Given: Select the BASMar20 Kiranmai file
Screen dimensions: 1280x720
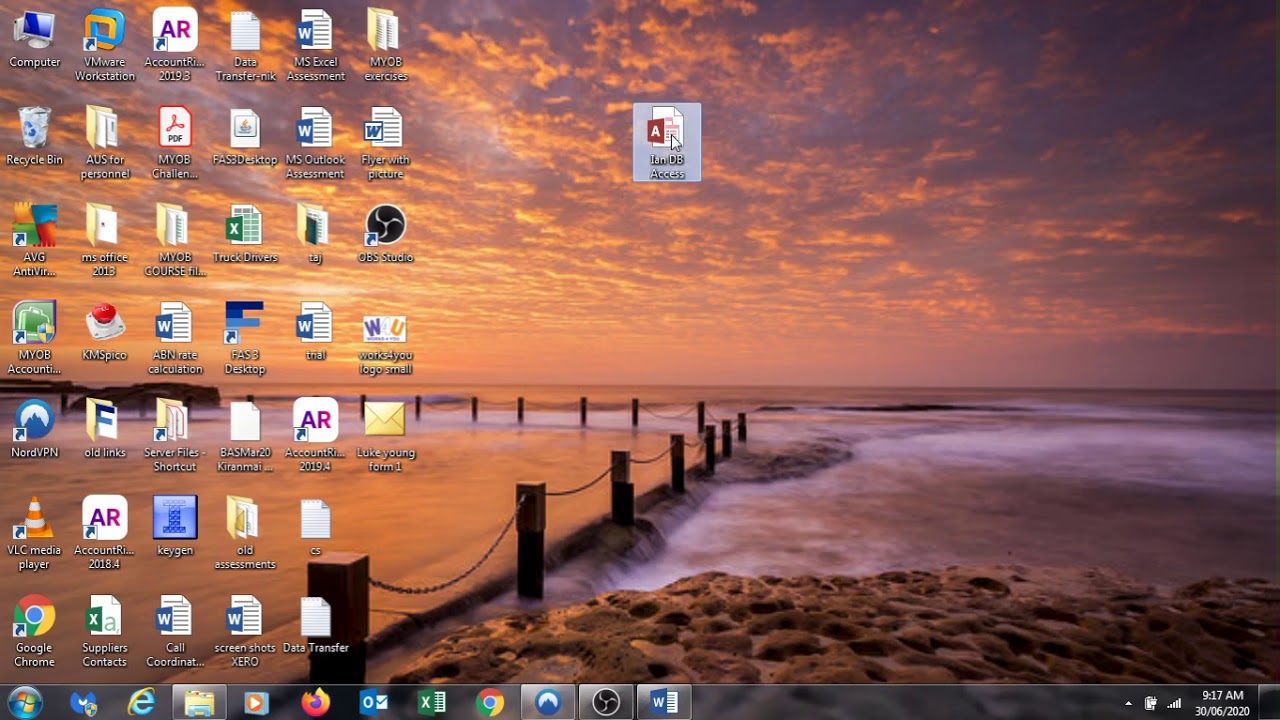Looking at the screenshot, I should click(x=245, y=436).
